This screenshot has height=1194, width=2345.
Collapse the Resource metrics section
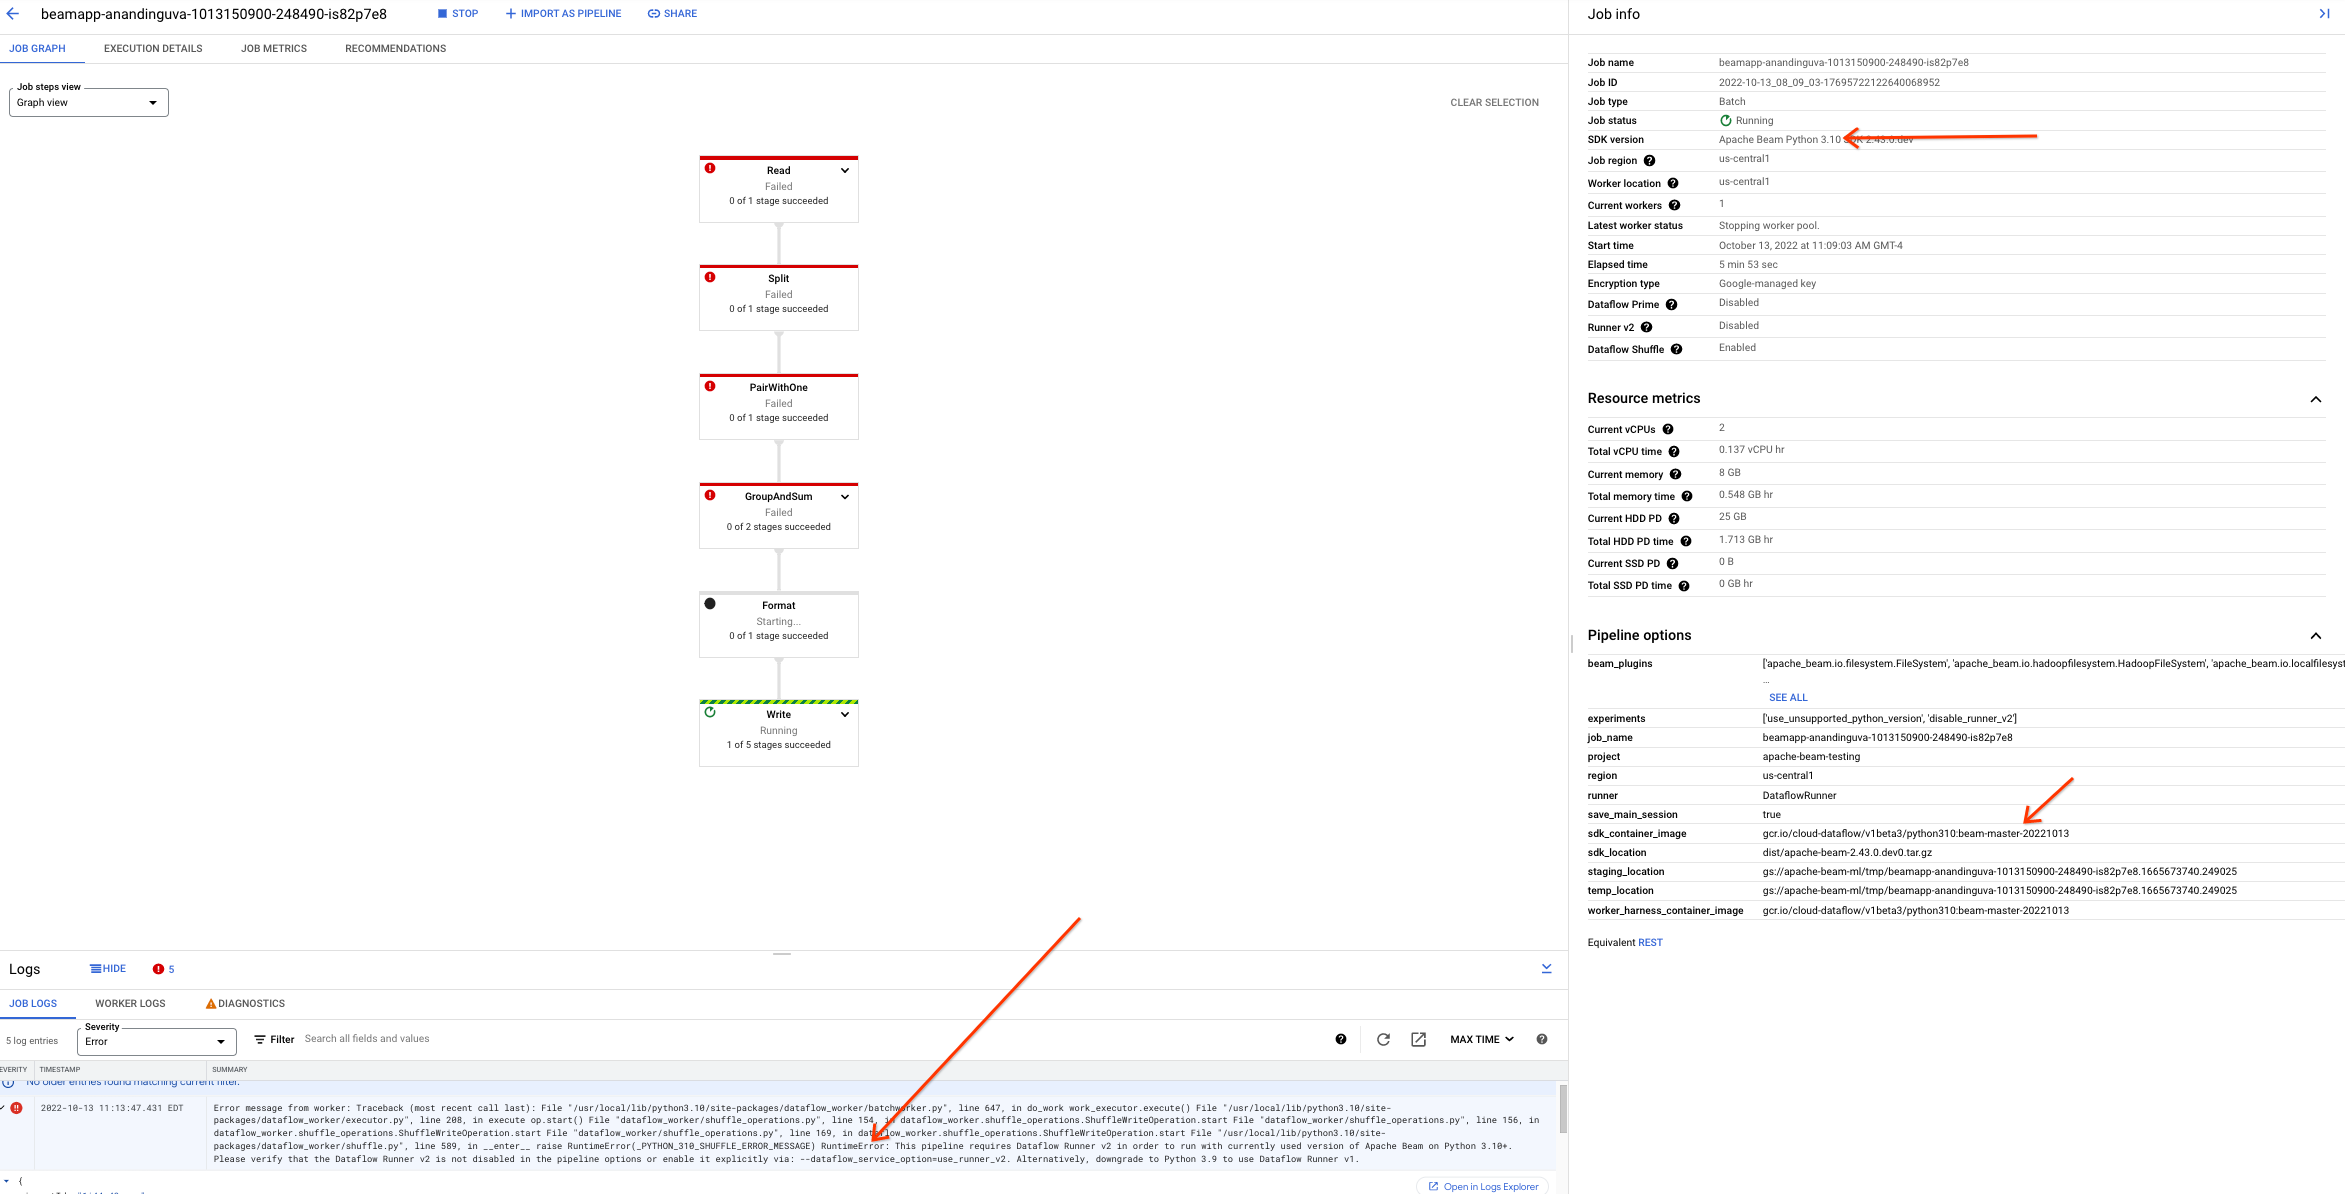click(2315, 399)
